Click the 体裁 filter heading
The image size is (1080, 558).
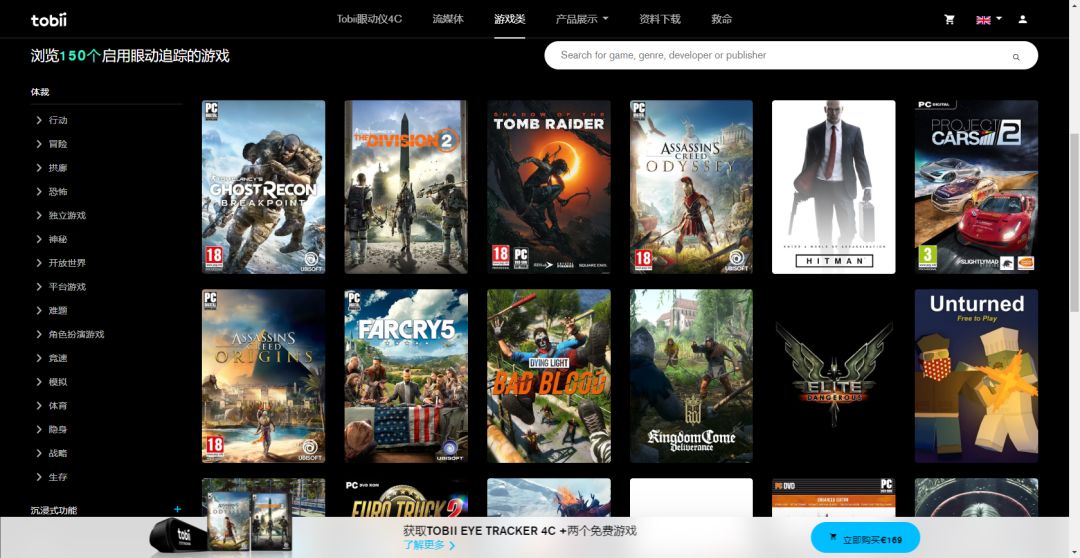point(40,92)
